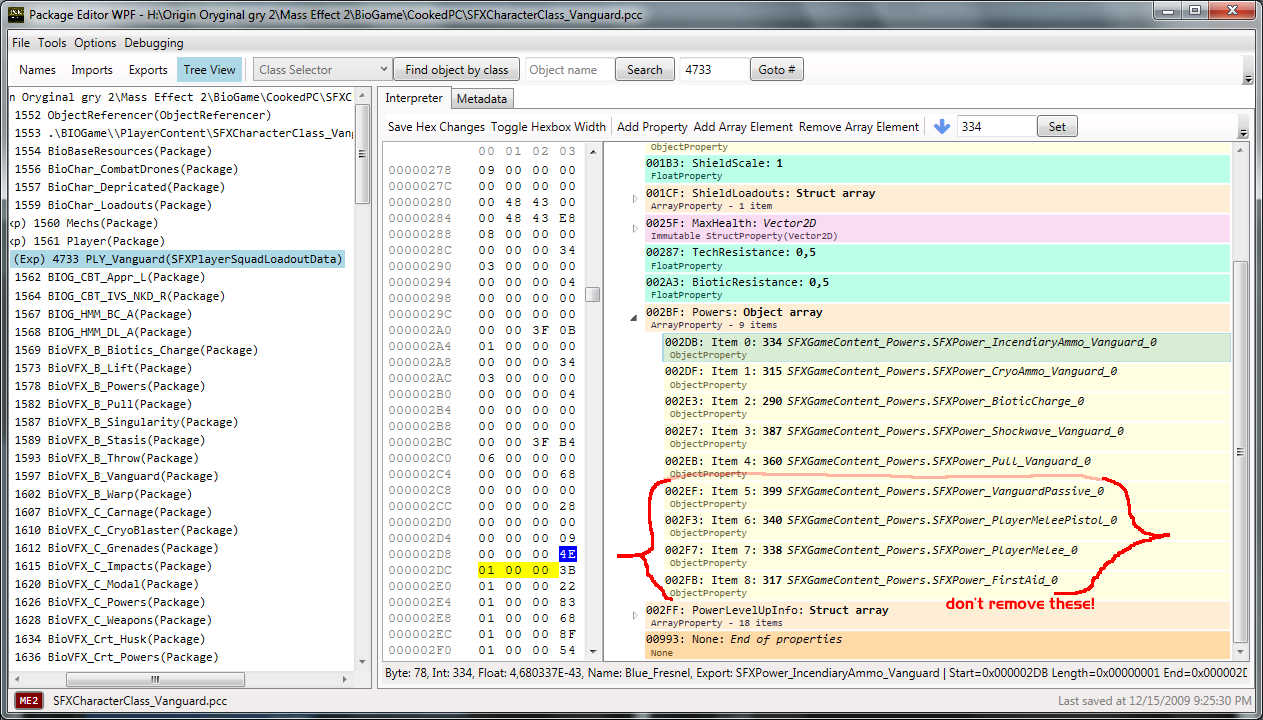
Task: Select Item 6 PlayerMeleePistol
Action: click(946, 526)
